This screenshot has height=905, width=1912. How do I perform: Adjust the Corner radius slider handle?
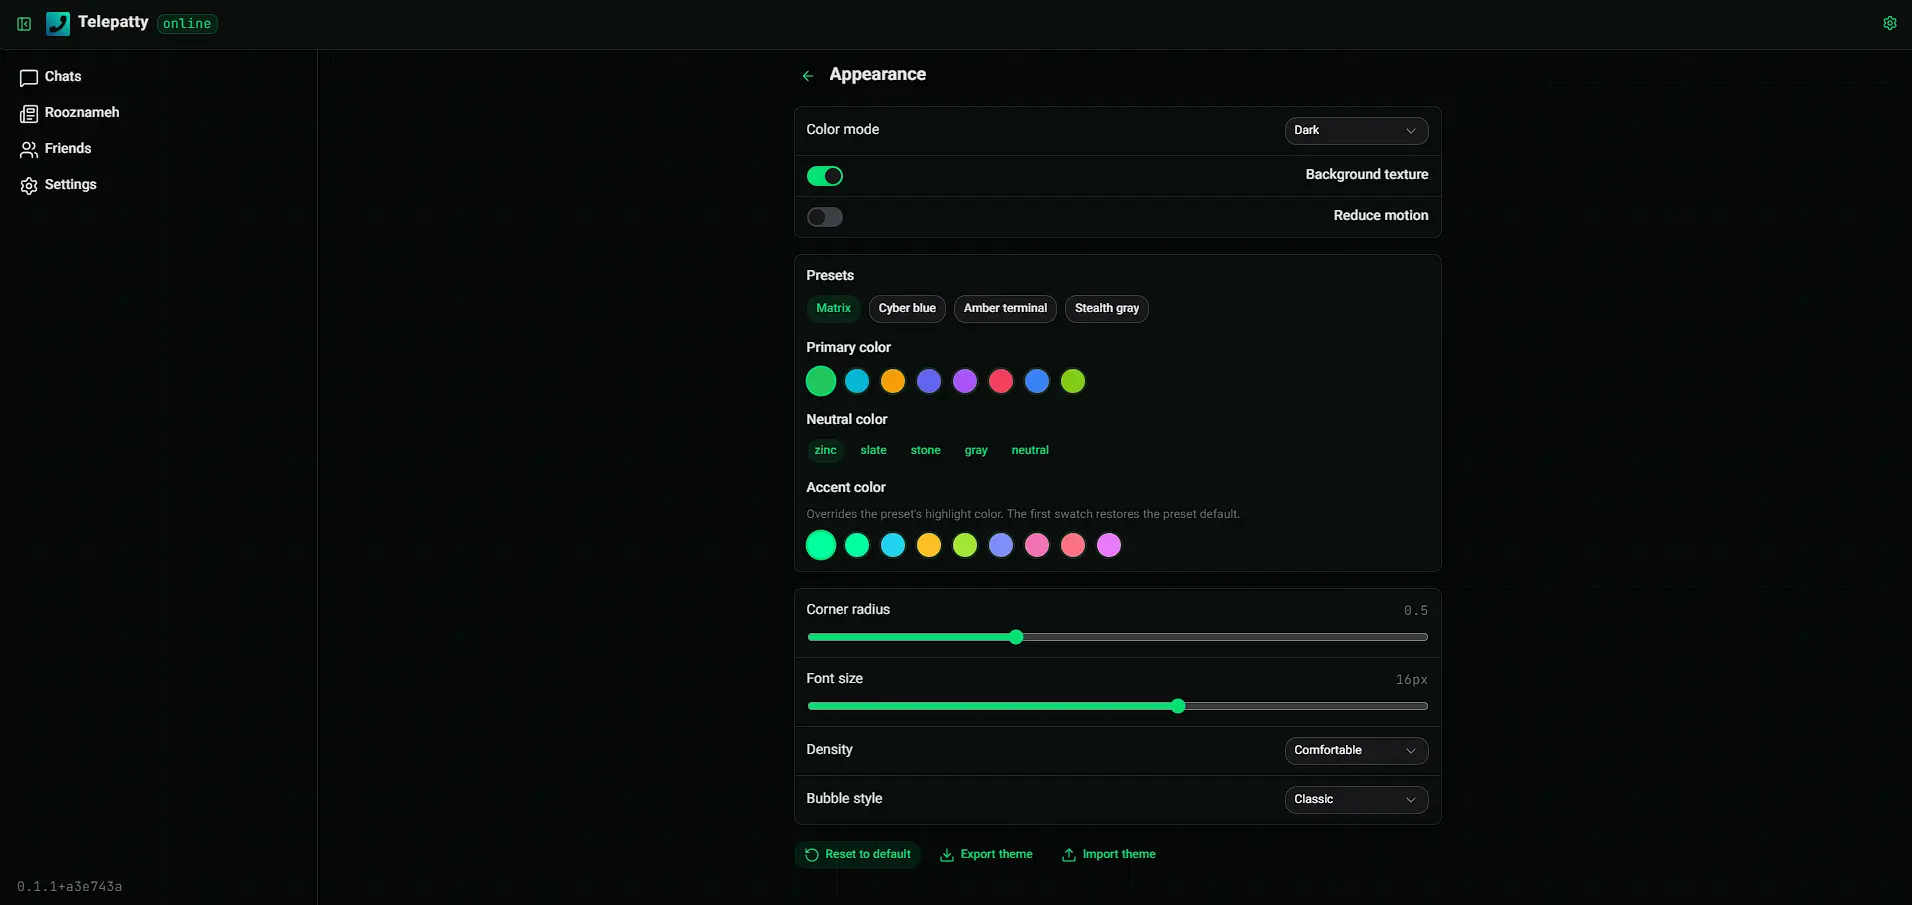(x=1016, y=637)
